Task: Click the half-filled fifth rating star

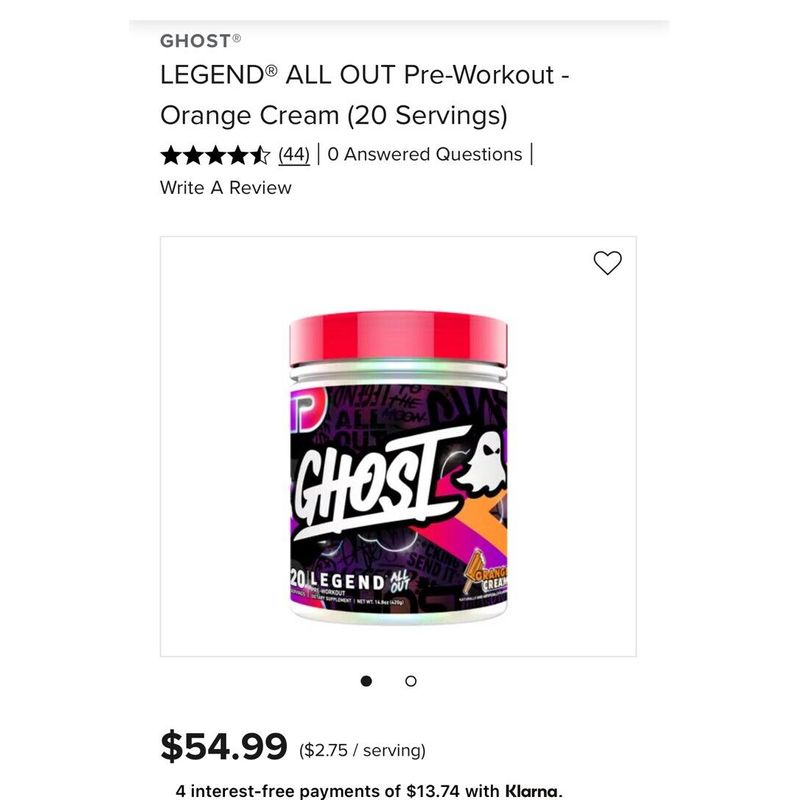Action: click(x=260, y=155)
